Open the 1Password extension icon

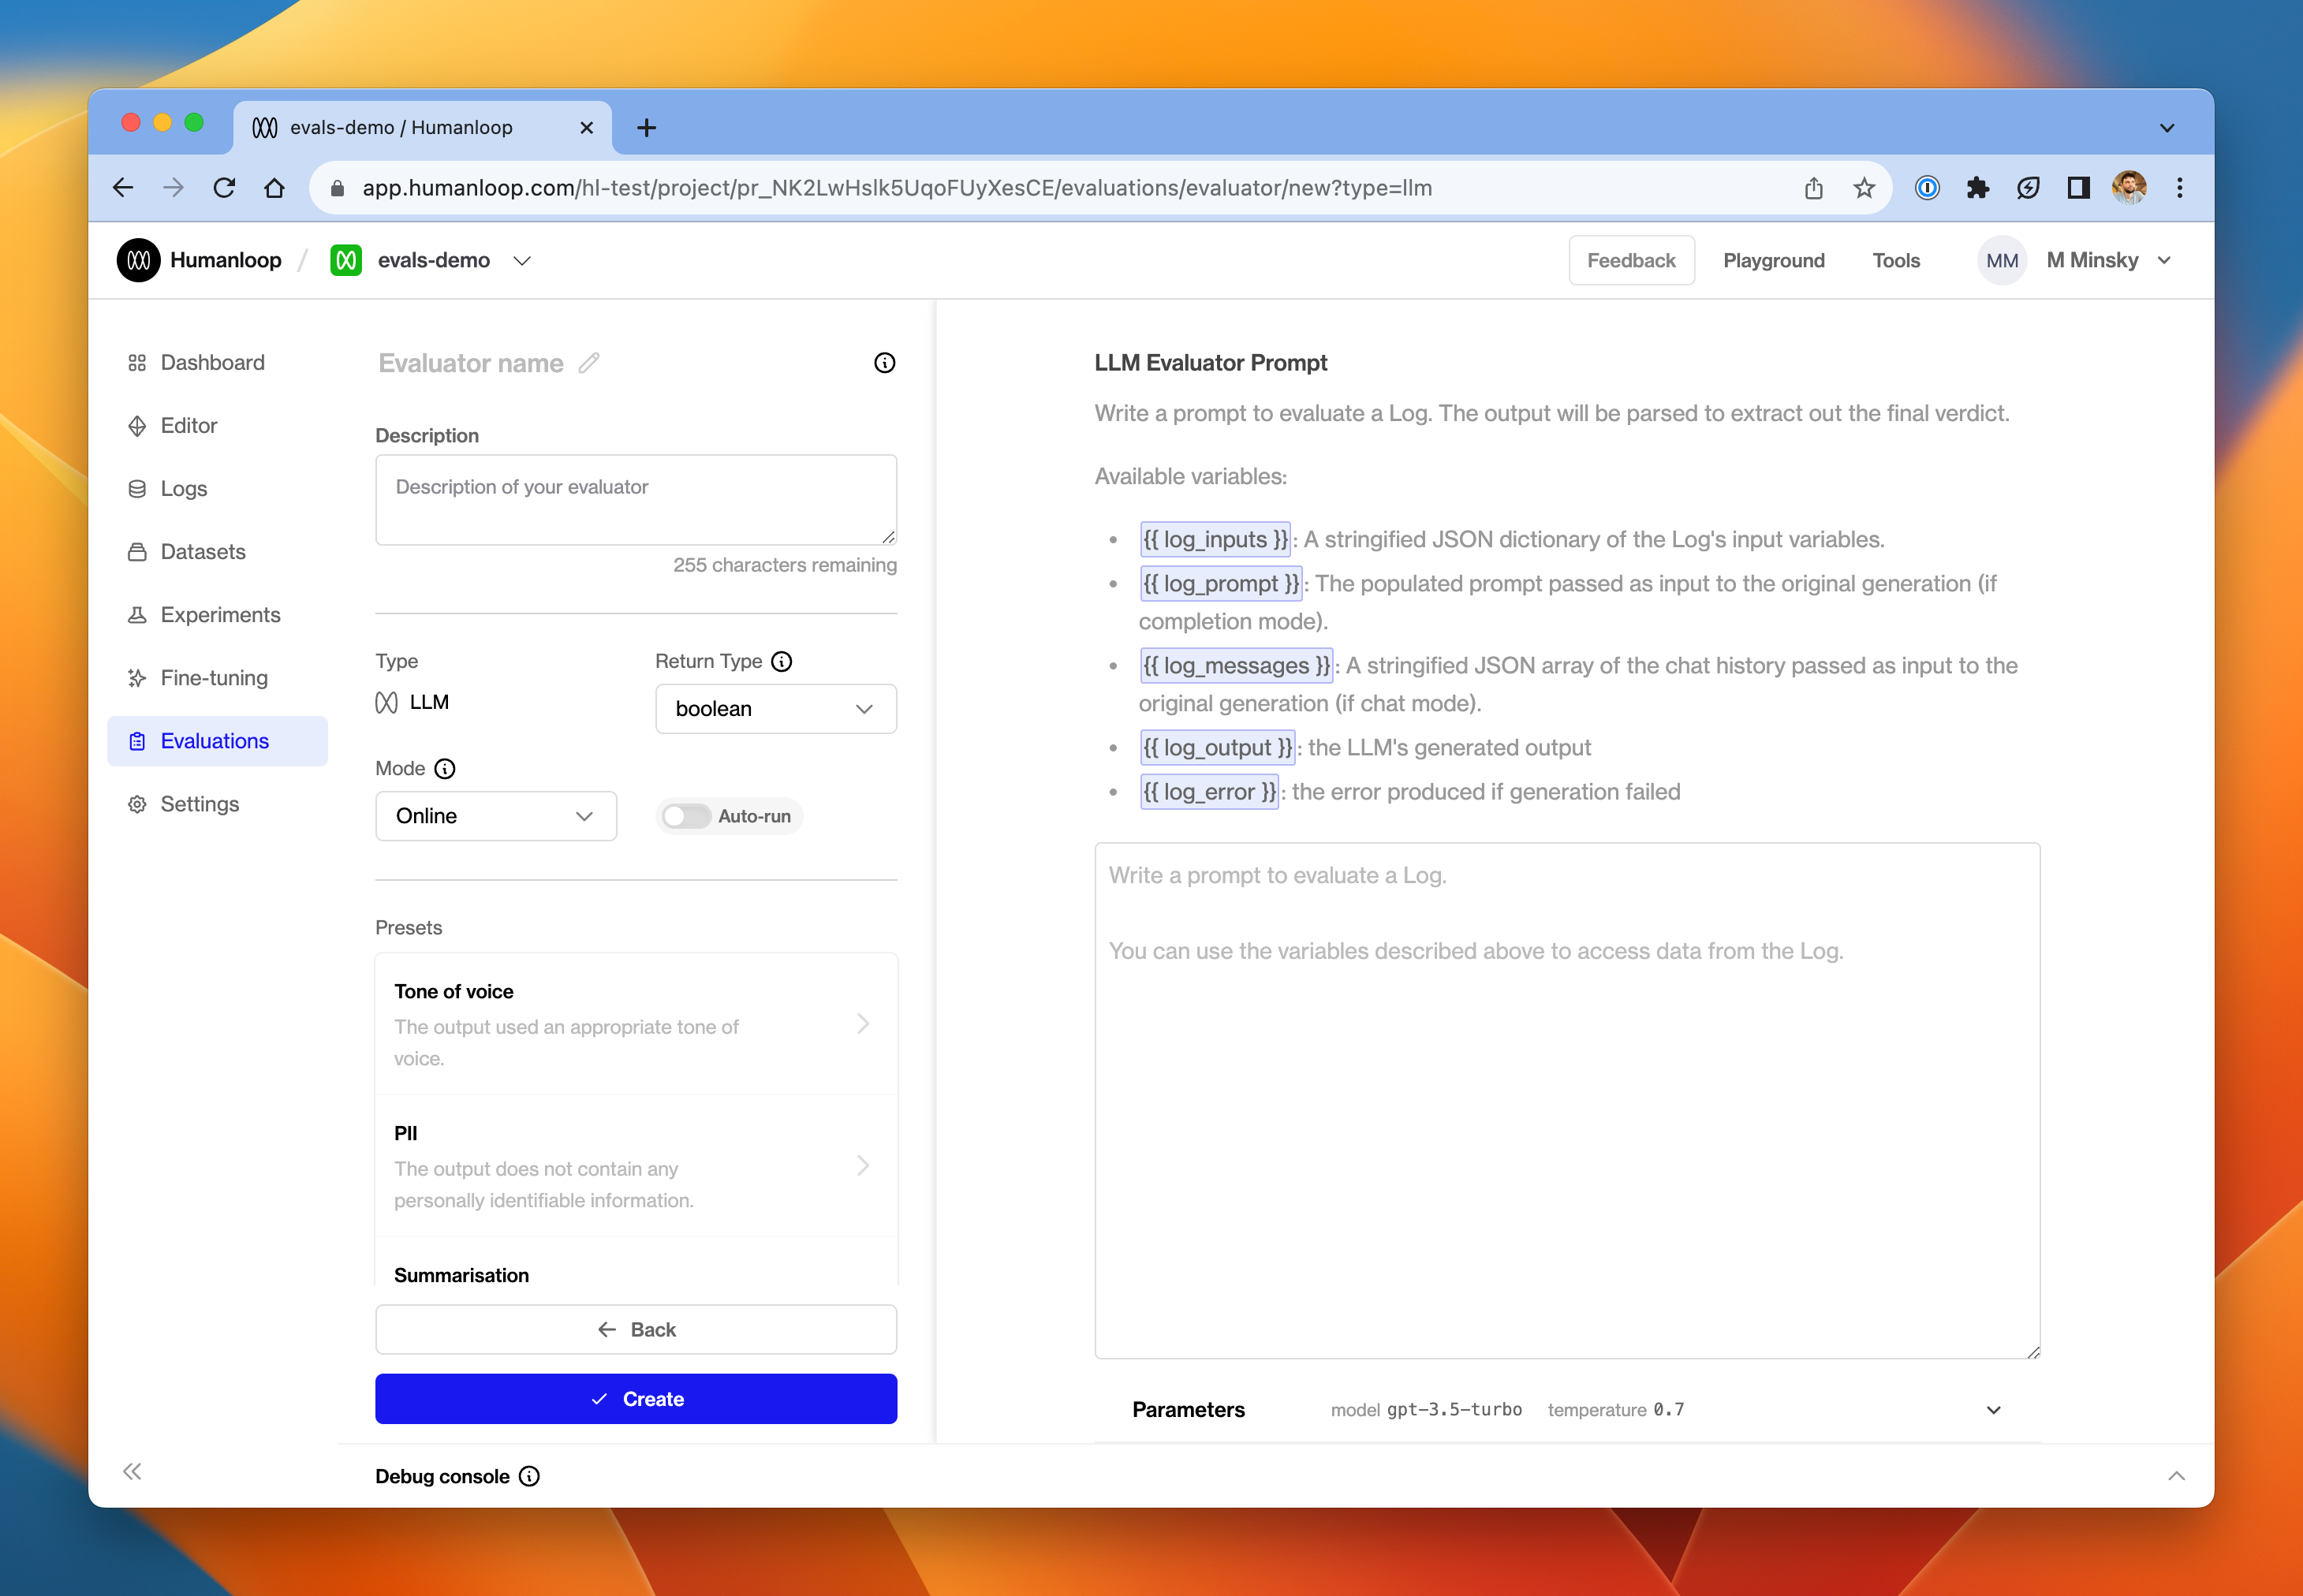click(x=1927, y=188)
